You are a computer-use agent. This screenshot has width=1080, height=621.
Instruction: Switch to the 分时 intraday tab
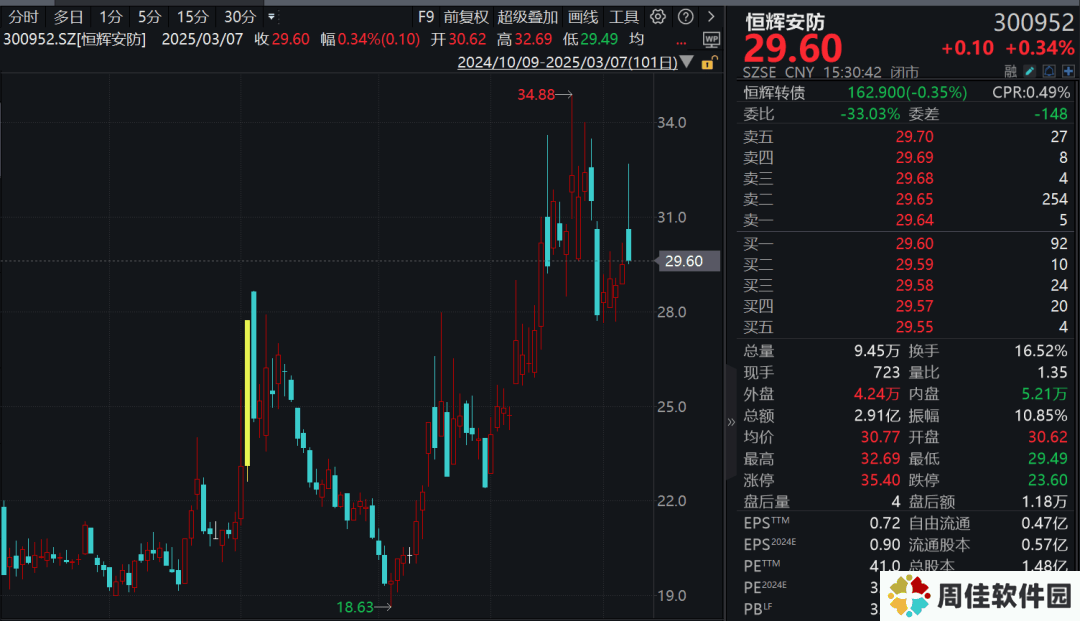pos(23,17)
